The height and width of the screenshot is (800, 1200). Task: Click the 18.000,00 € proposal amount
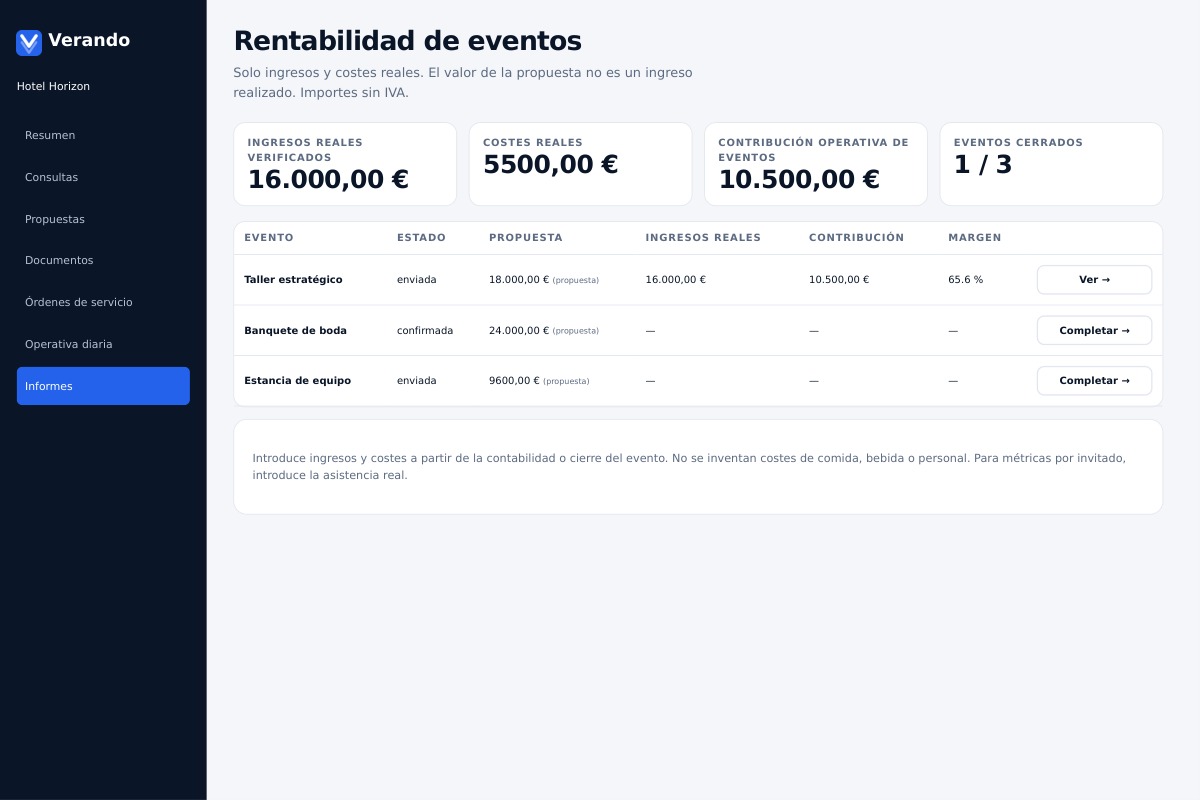(519, 280)
